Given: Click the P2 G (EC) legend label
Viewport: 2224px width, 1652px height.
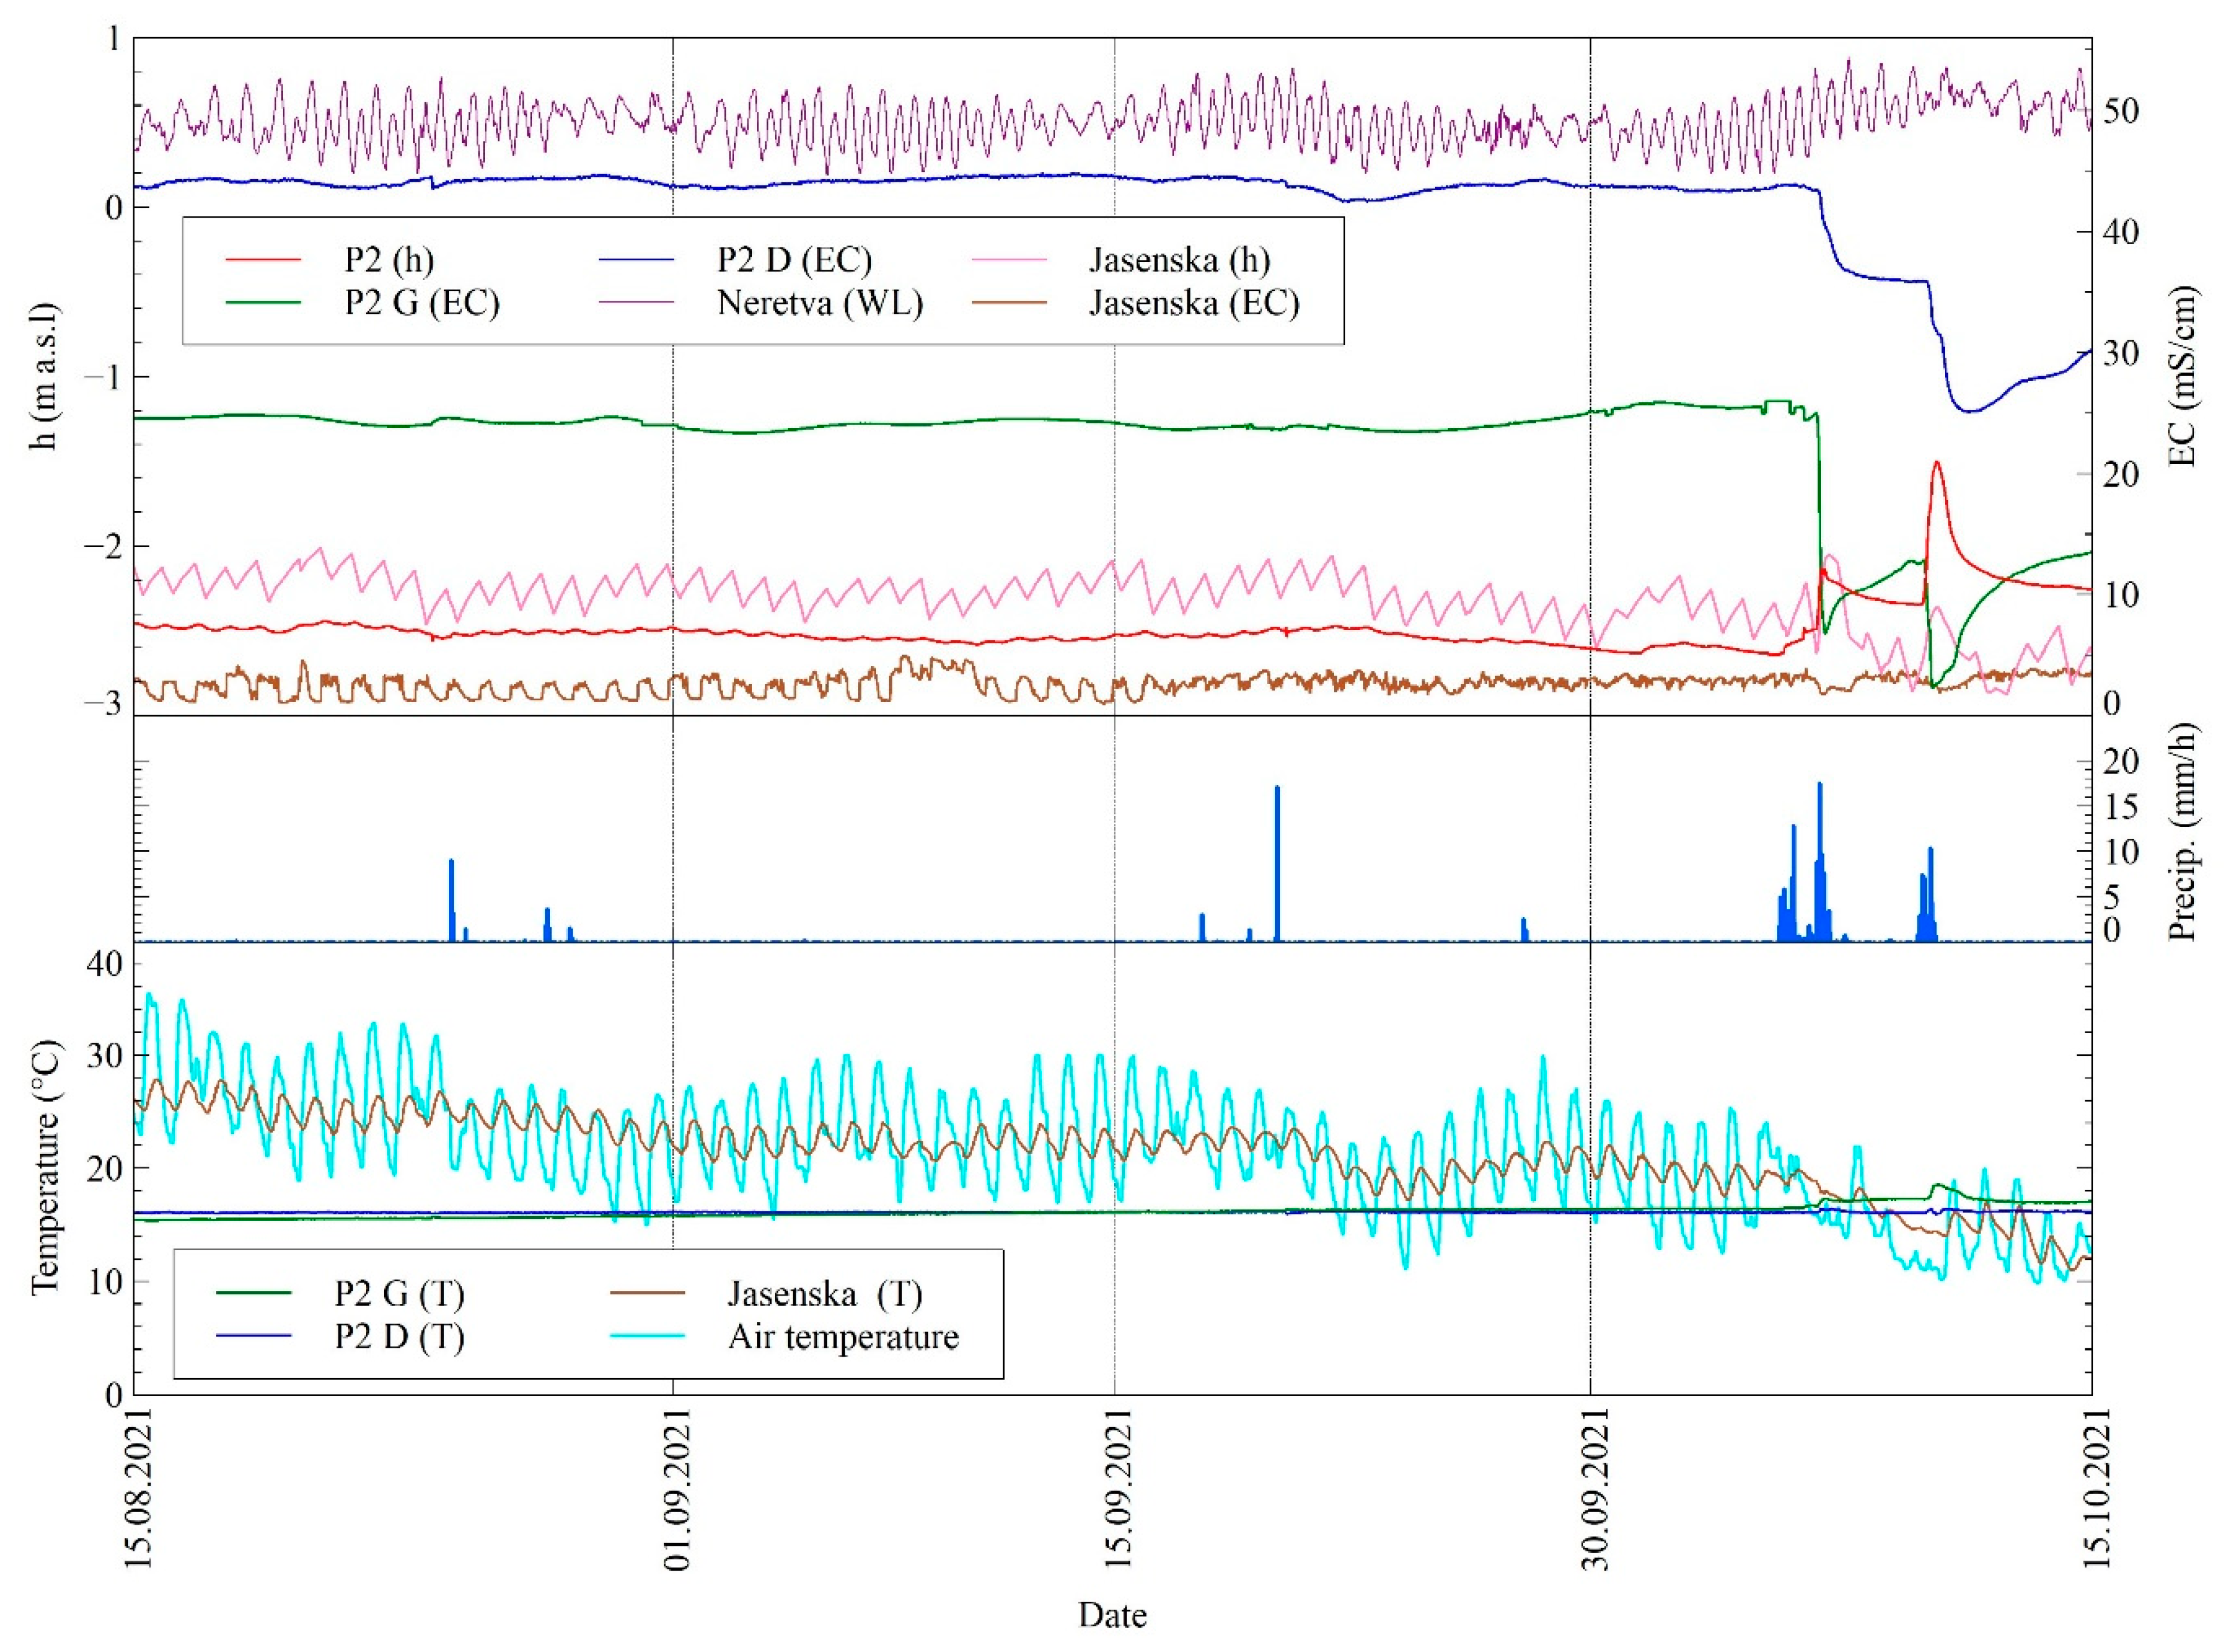Looking at the screenshot, I should coord(422,303).
